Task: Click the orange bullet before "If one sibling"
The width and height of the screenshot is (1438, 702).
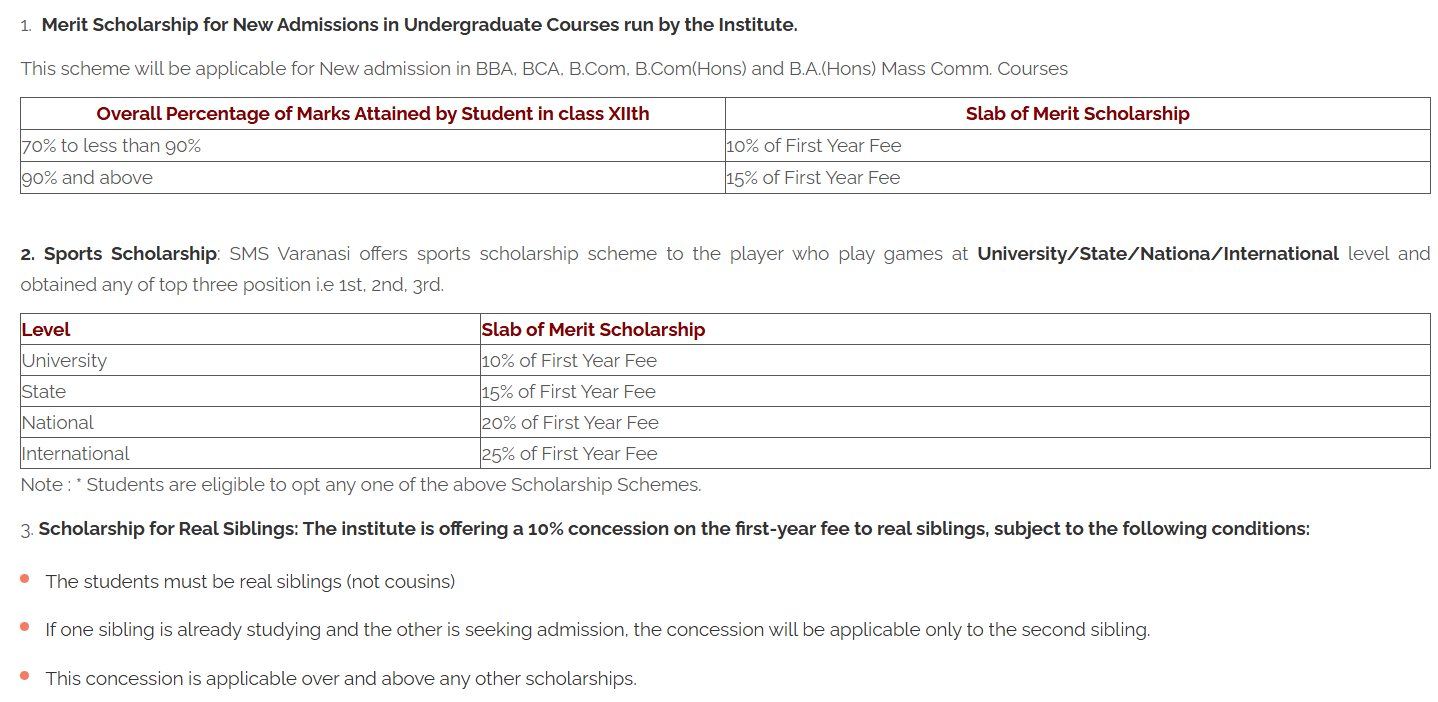Action: pyautogui.click(x=25, y=627)
